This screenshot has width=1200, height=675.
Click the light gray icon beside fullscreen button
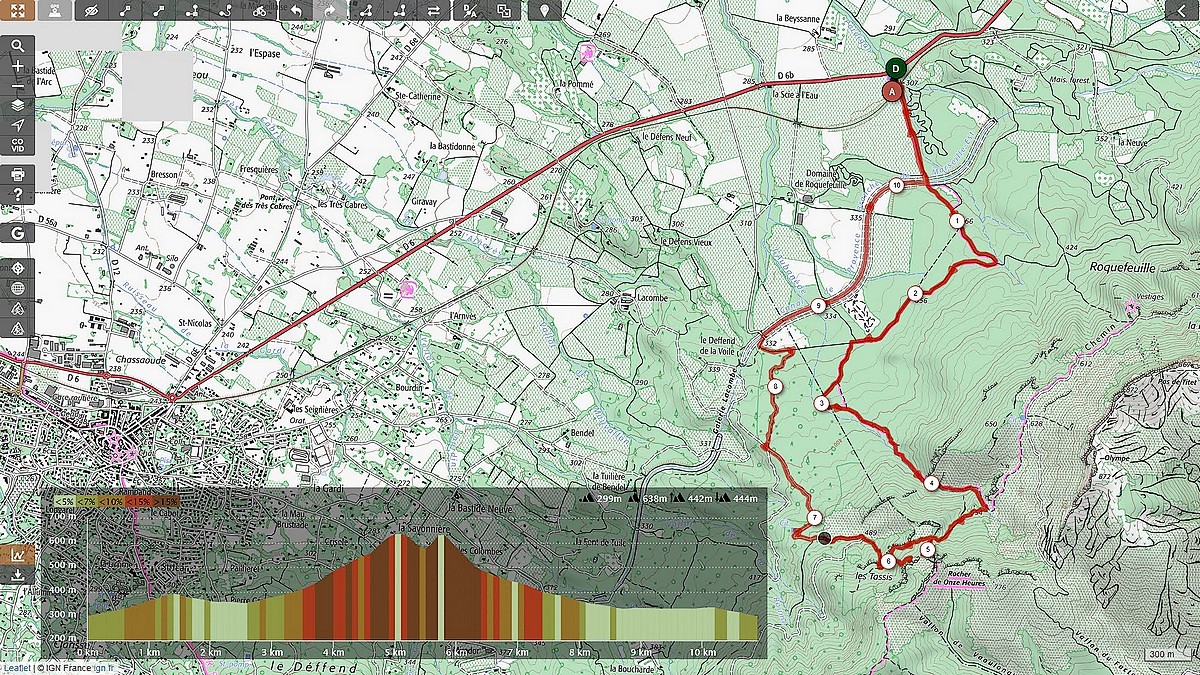[54, 11]
